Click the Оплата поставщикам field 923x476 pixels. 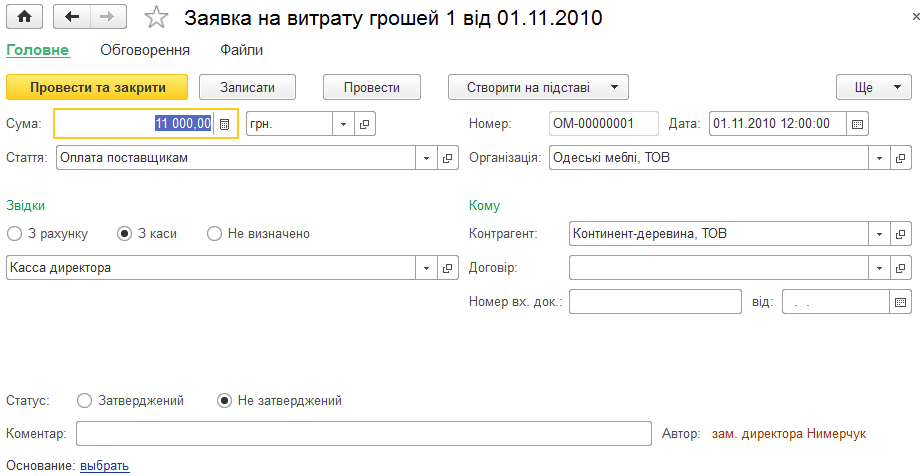[236, 158]
